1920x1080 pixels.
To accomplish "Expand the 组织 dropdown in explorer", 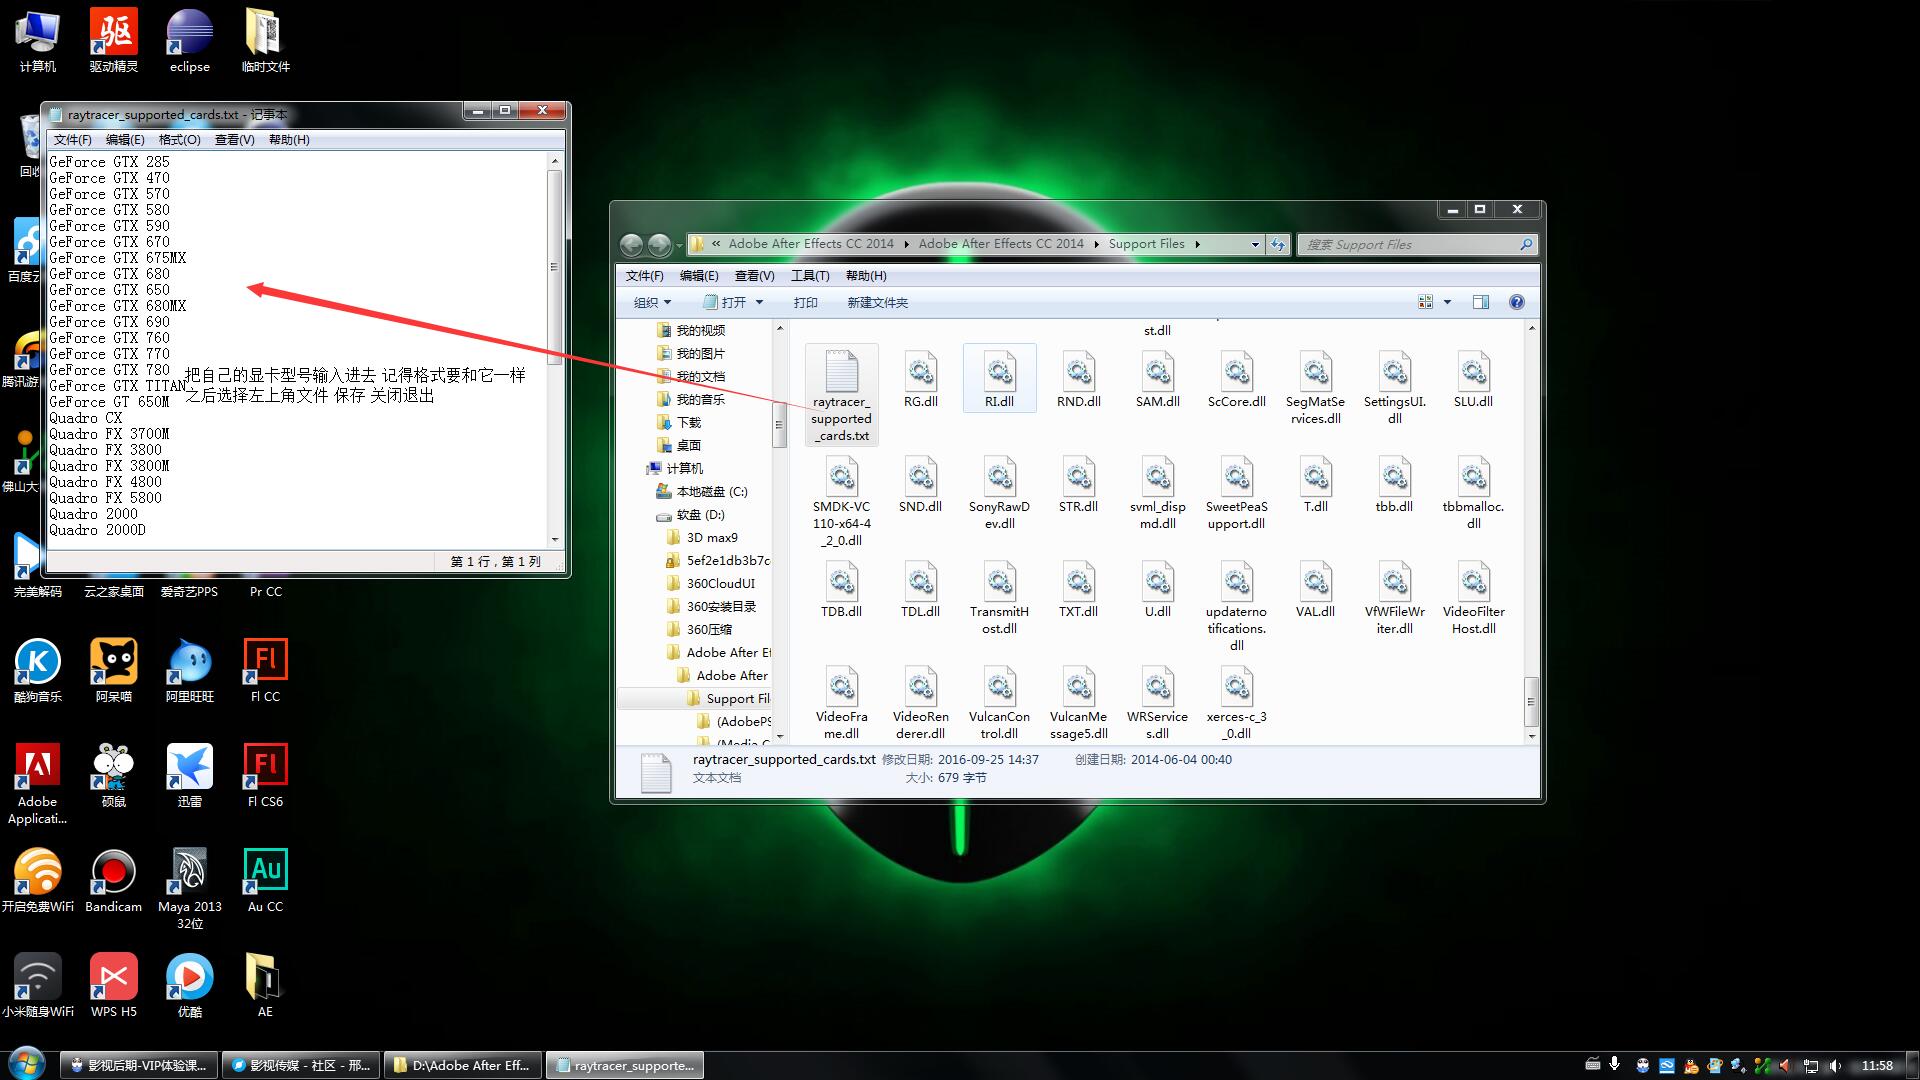I will click(652, 302).
